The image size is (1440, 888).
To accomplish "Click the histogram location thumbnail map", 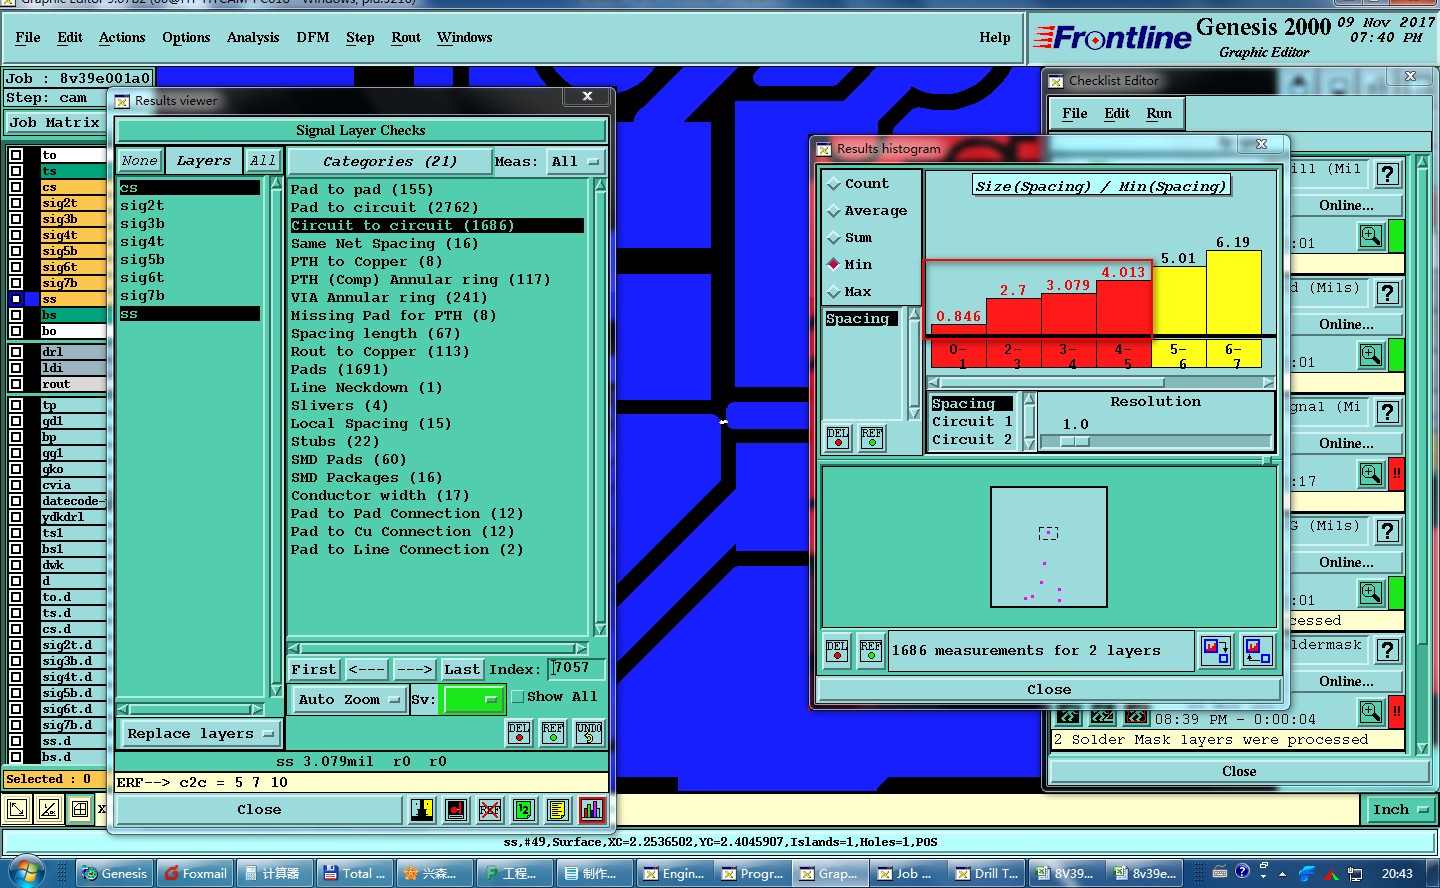I will pos(1049,547).
